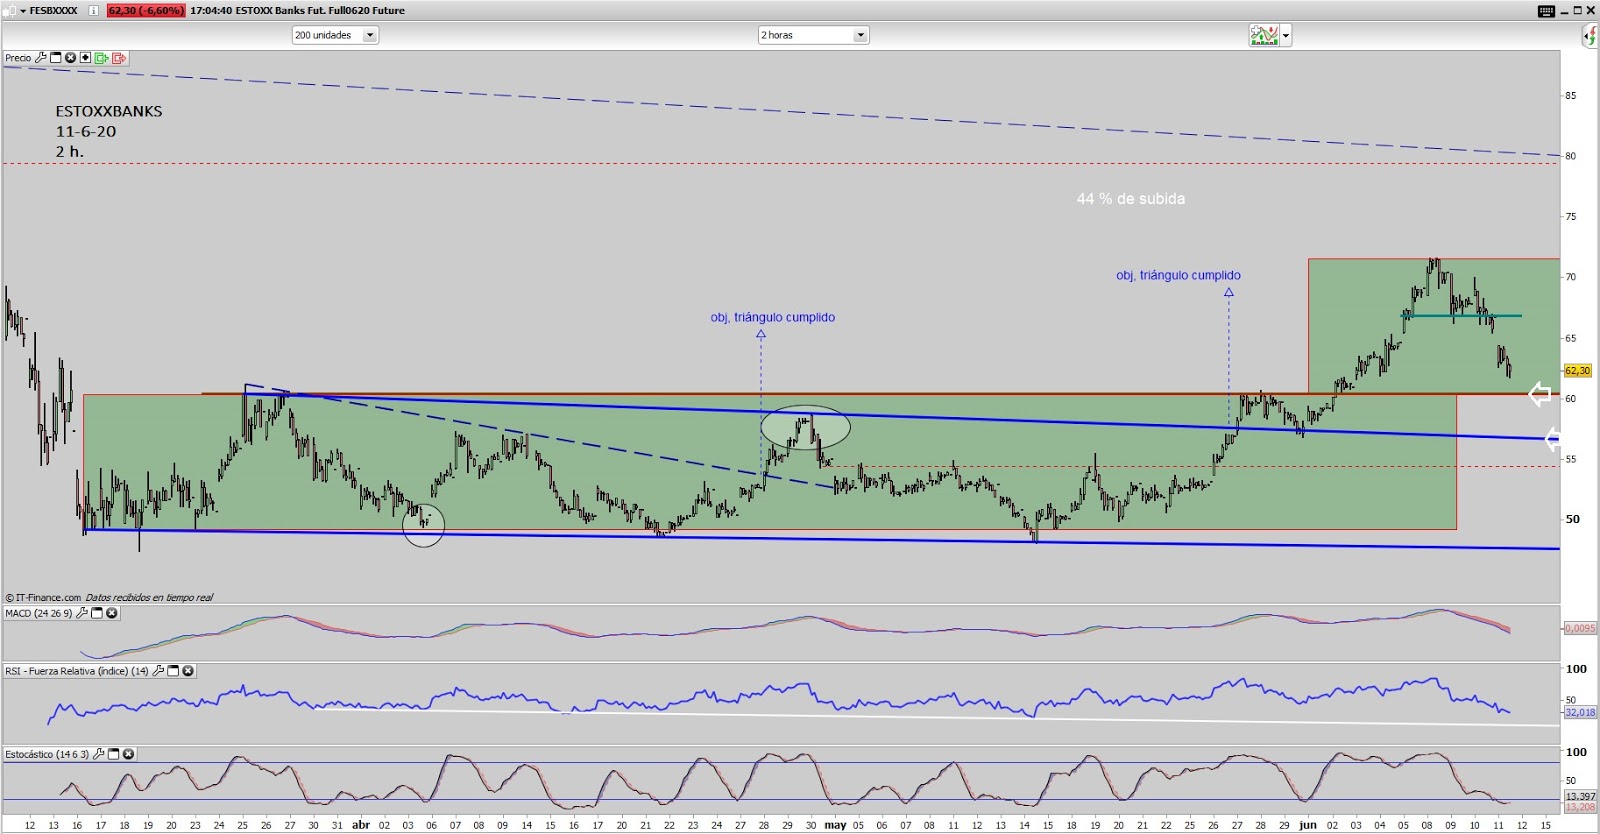The width and height of the screenshot is (1600, 834).
Task: Click the 'may' month label on time axis
Action: click(x=835, y=825)
